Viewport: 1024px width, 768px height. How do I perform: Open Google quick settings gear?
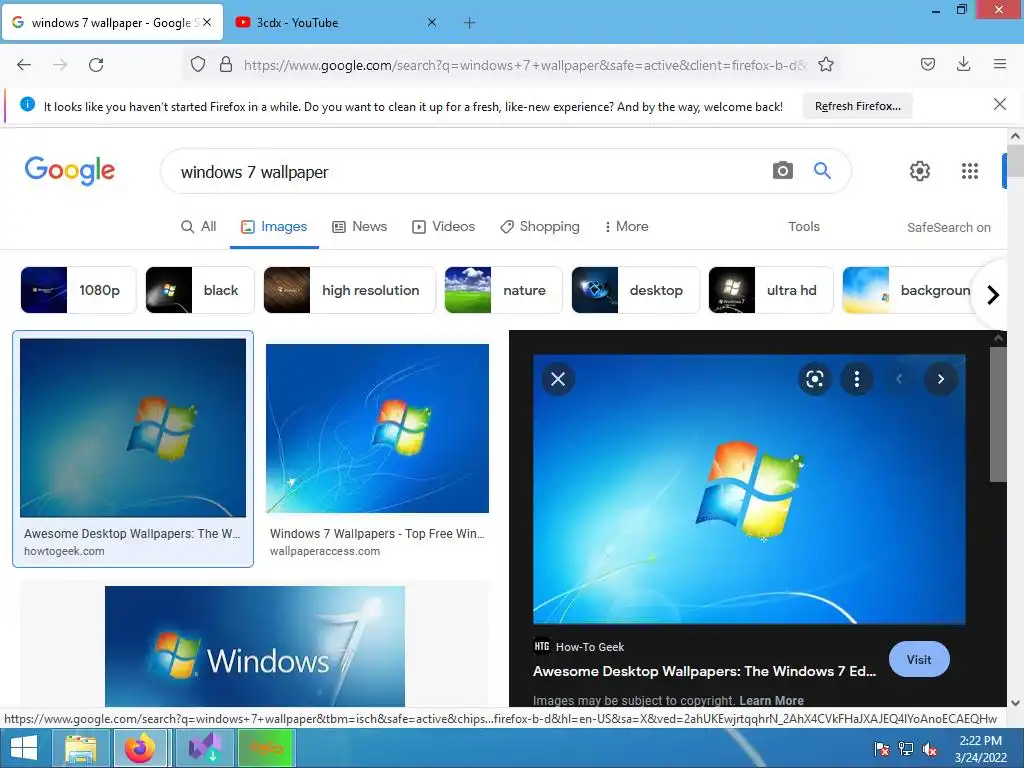click(x=920, y=171)
